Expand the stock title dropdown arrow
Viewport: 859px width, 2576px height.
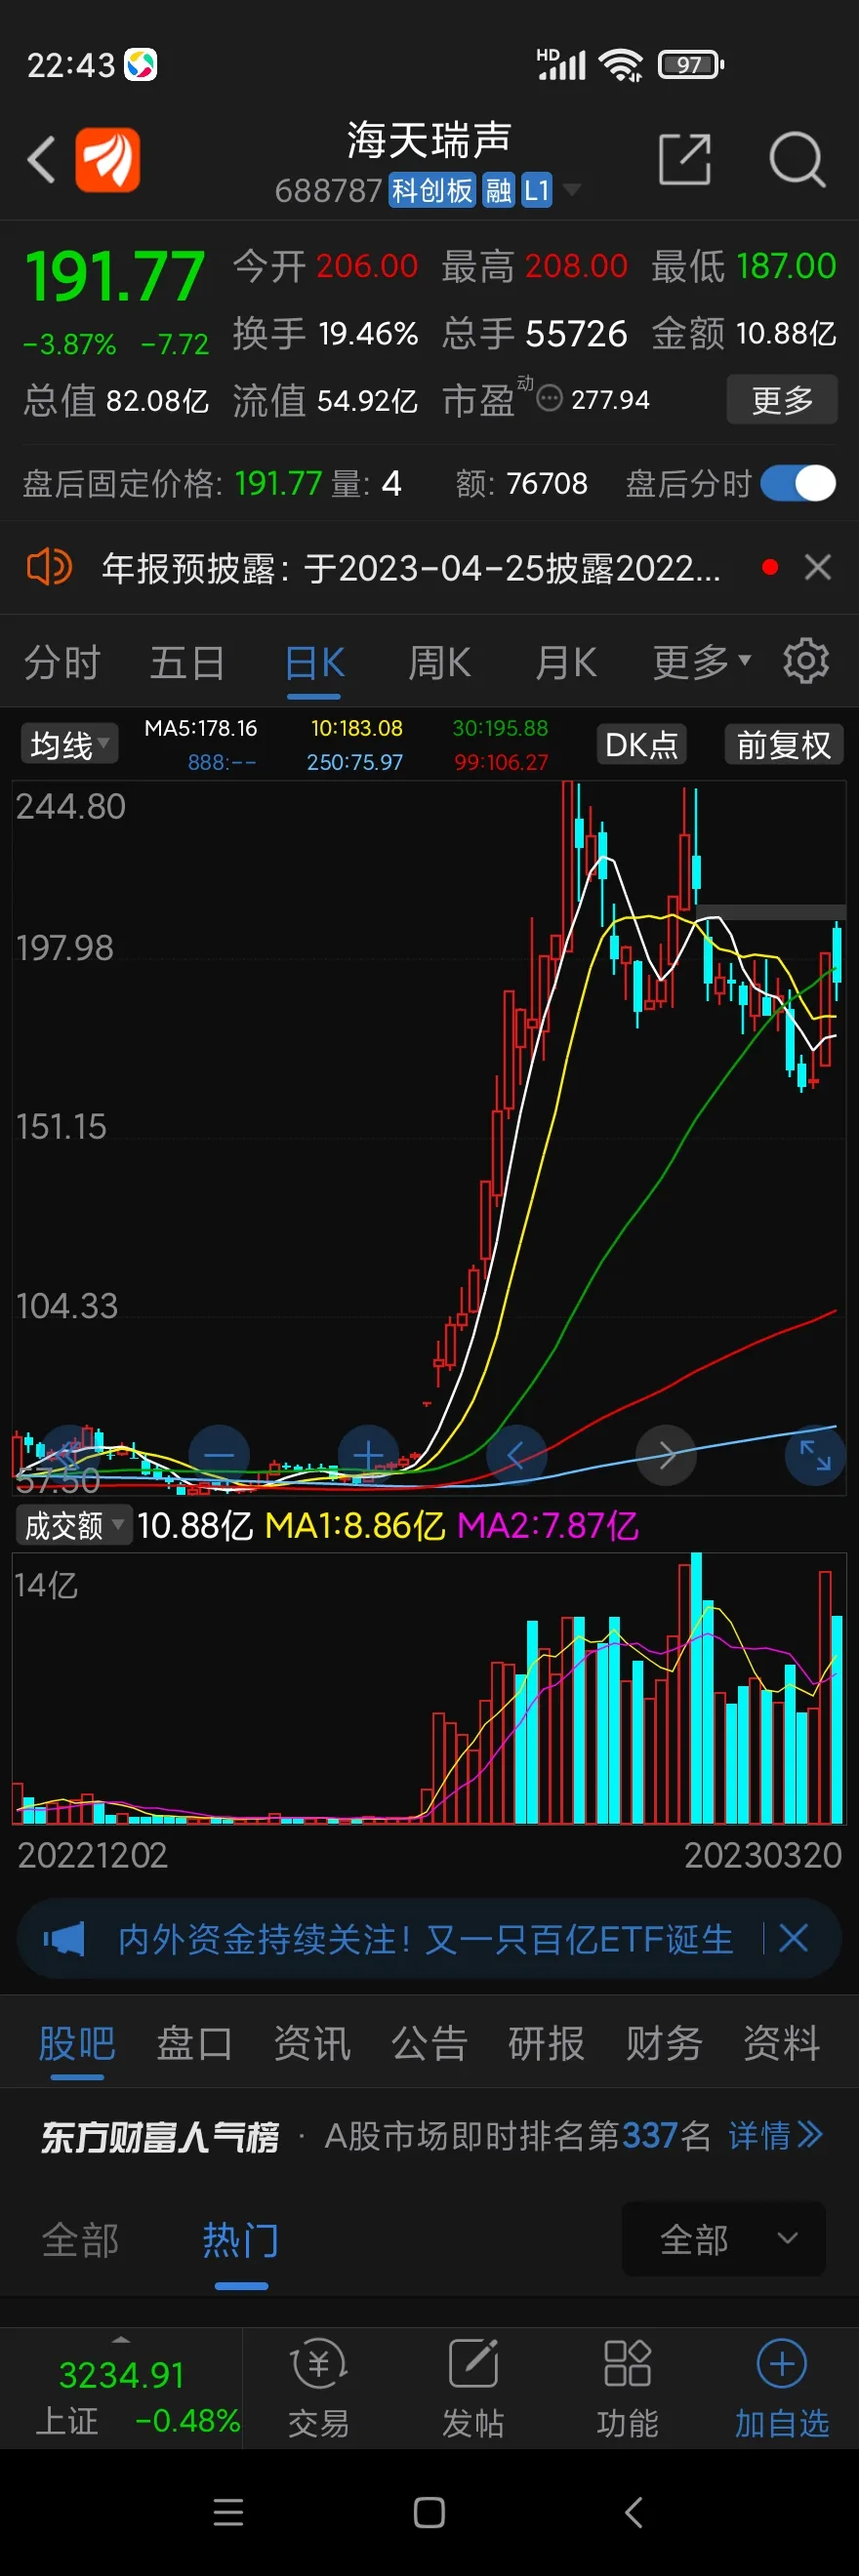(x=572, y=189)
